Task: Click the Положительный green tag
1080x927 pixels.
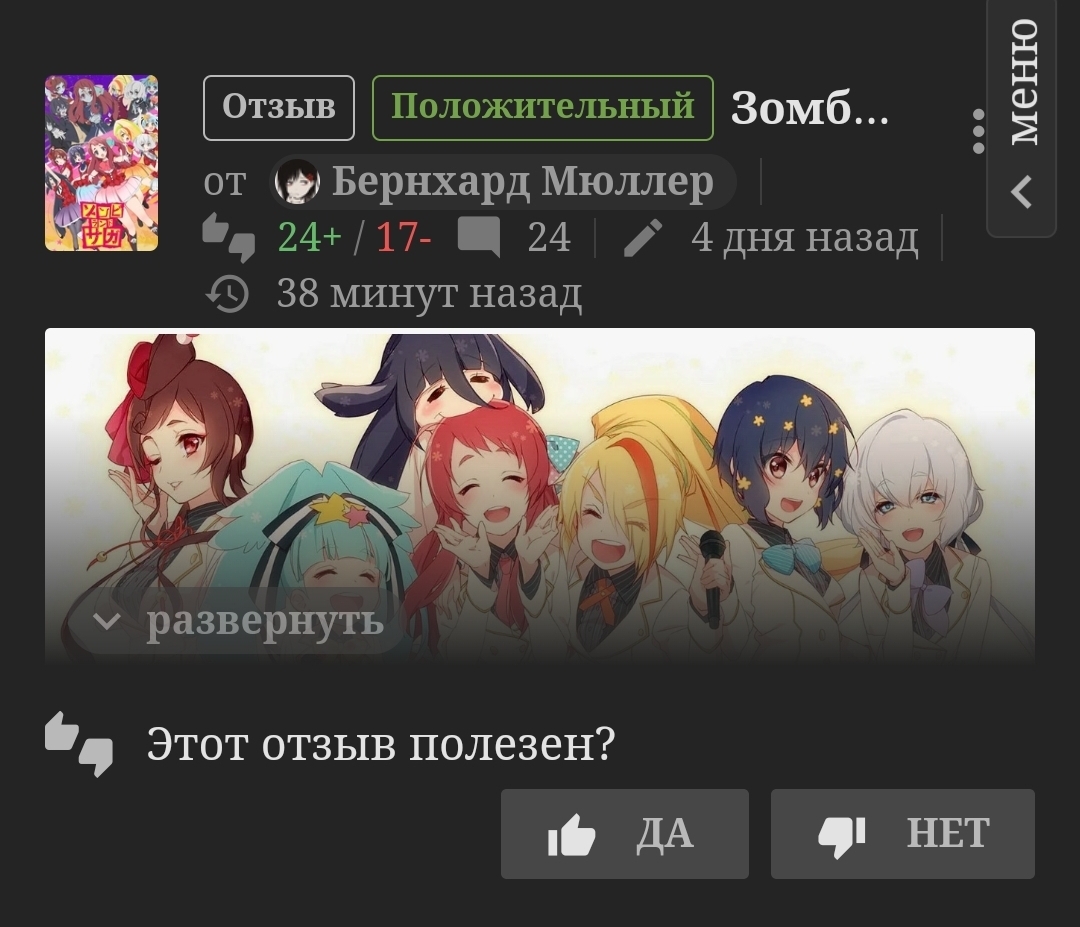Action: coord(543,107)
